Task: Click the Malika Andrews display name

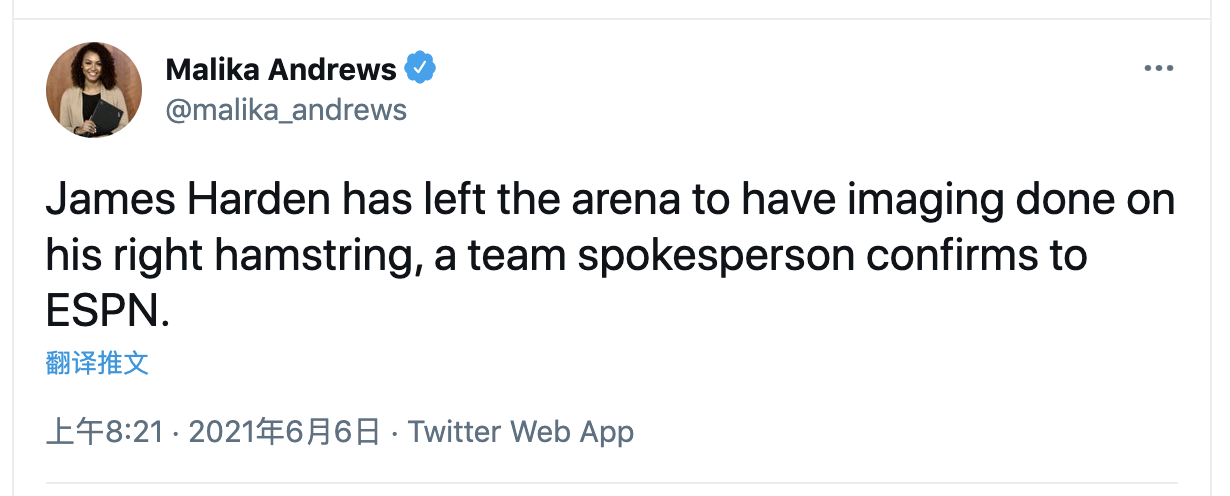Action: coord(280,69)
